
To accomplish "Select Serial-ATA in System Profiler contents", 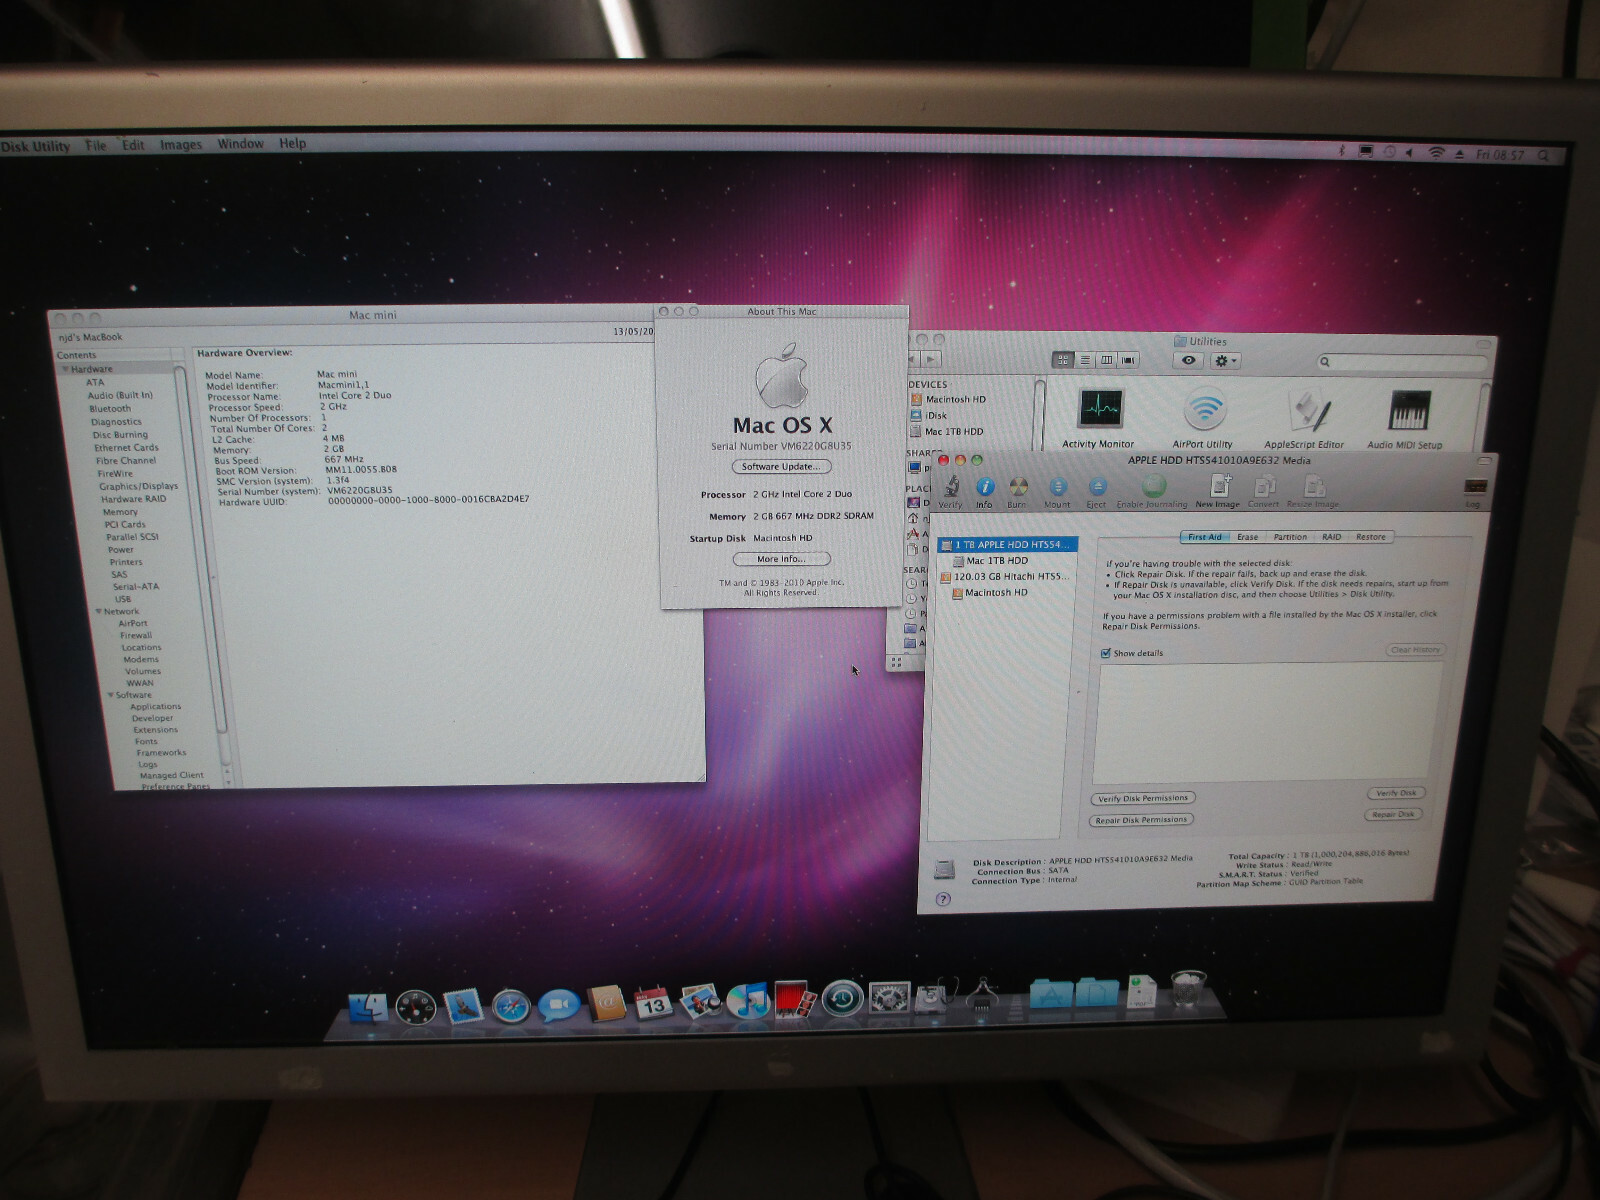I will (135, 586).
